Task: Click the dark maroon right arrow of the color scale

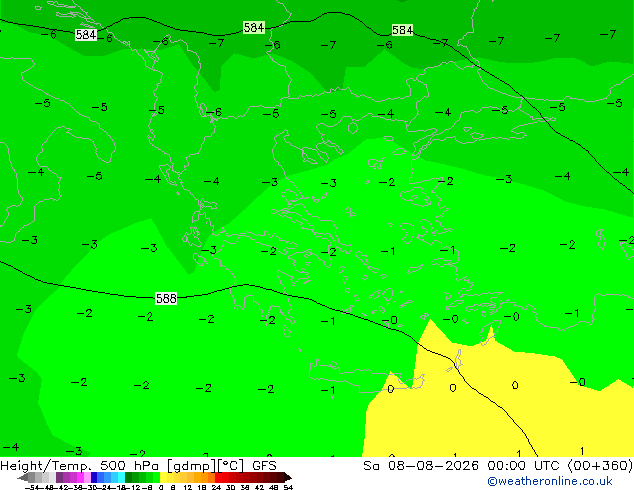Action: (x=288, y=477)
